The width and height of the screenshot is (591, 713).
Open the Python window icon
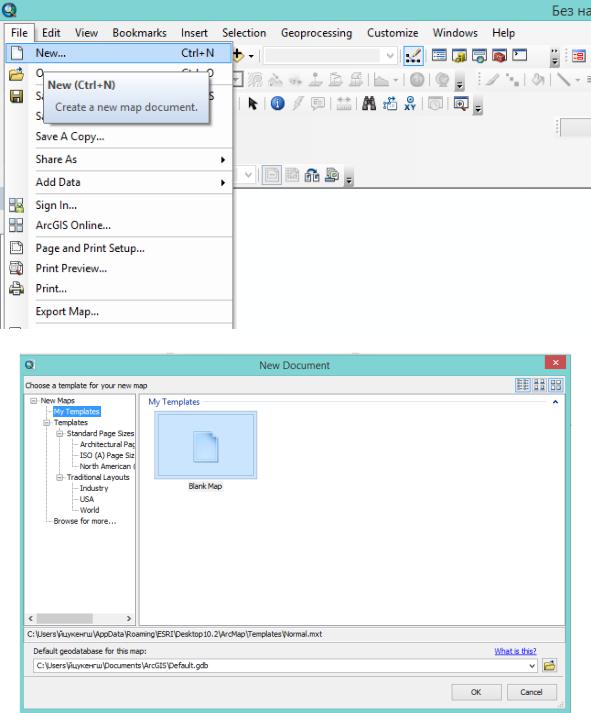click(x=519, y=55)
